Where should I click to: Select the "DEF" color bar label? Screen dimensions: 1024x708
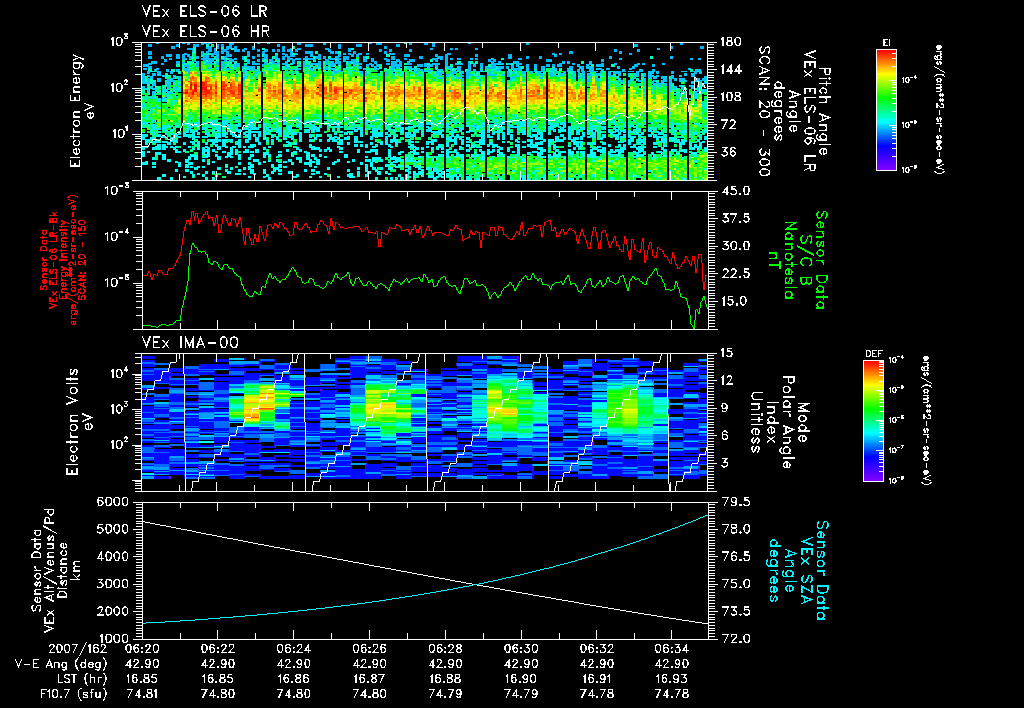pyautogui.click(x=874, y=354)
